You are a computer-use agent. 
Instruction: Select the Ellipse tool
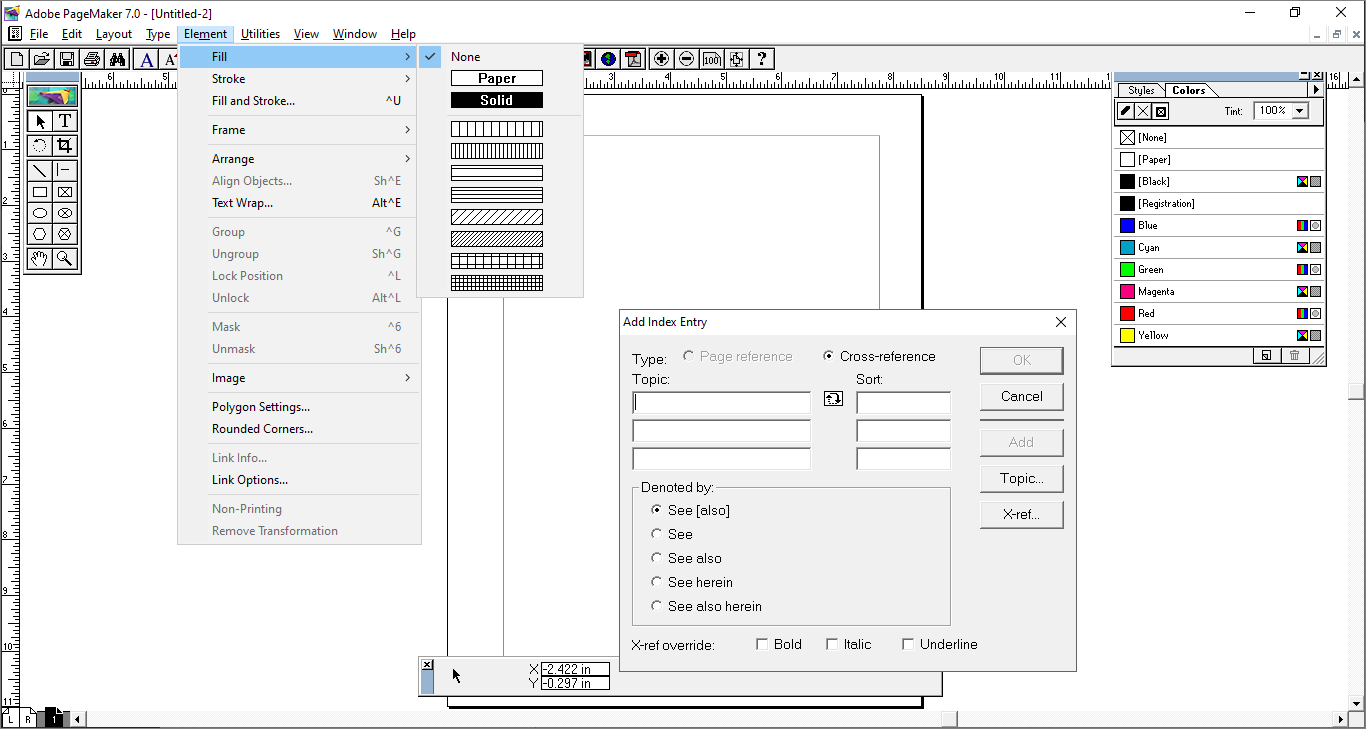point(38,212)
